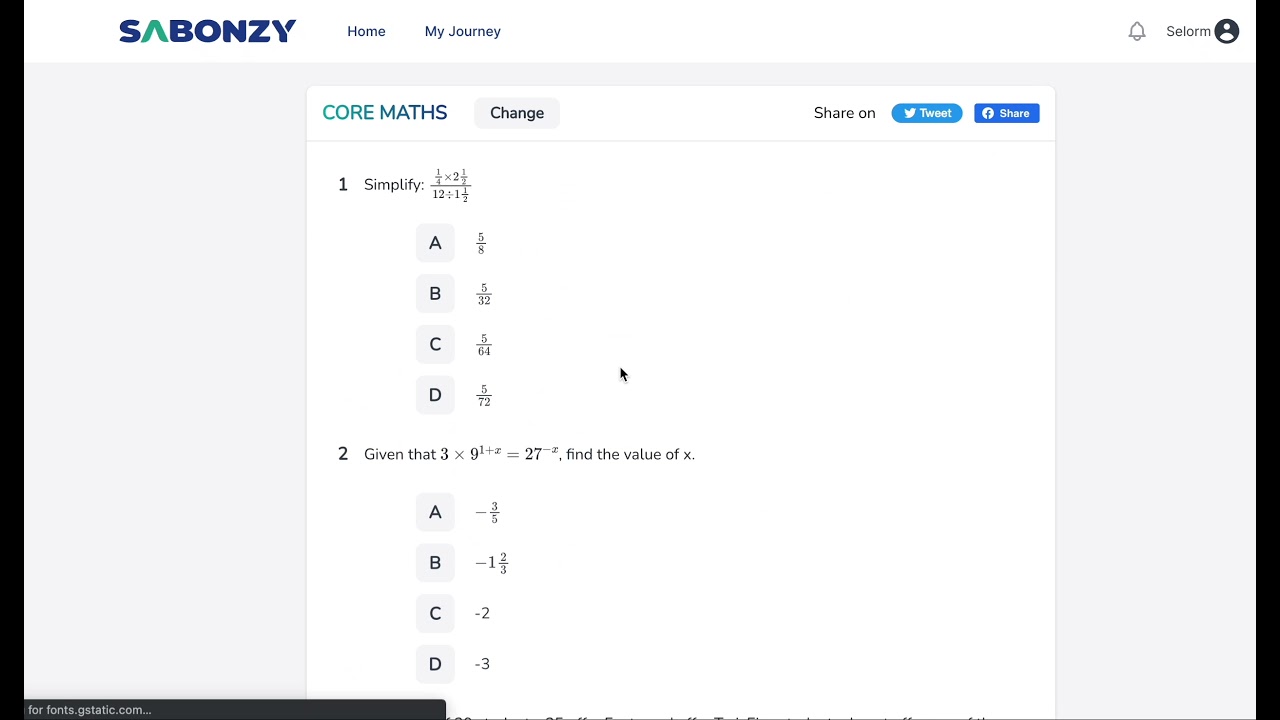Click answer text 5/64 in question 1
The height and width of the screenshot is (720, 1280).
tap(484, 345)
